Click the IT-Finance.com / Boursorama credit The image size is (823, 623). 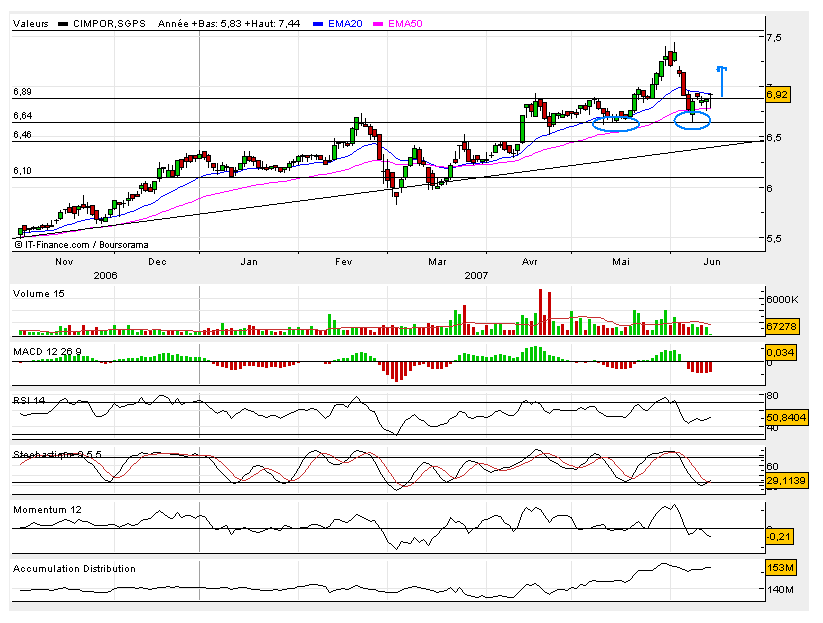pyautogui.click(x=81, y=245)
